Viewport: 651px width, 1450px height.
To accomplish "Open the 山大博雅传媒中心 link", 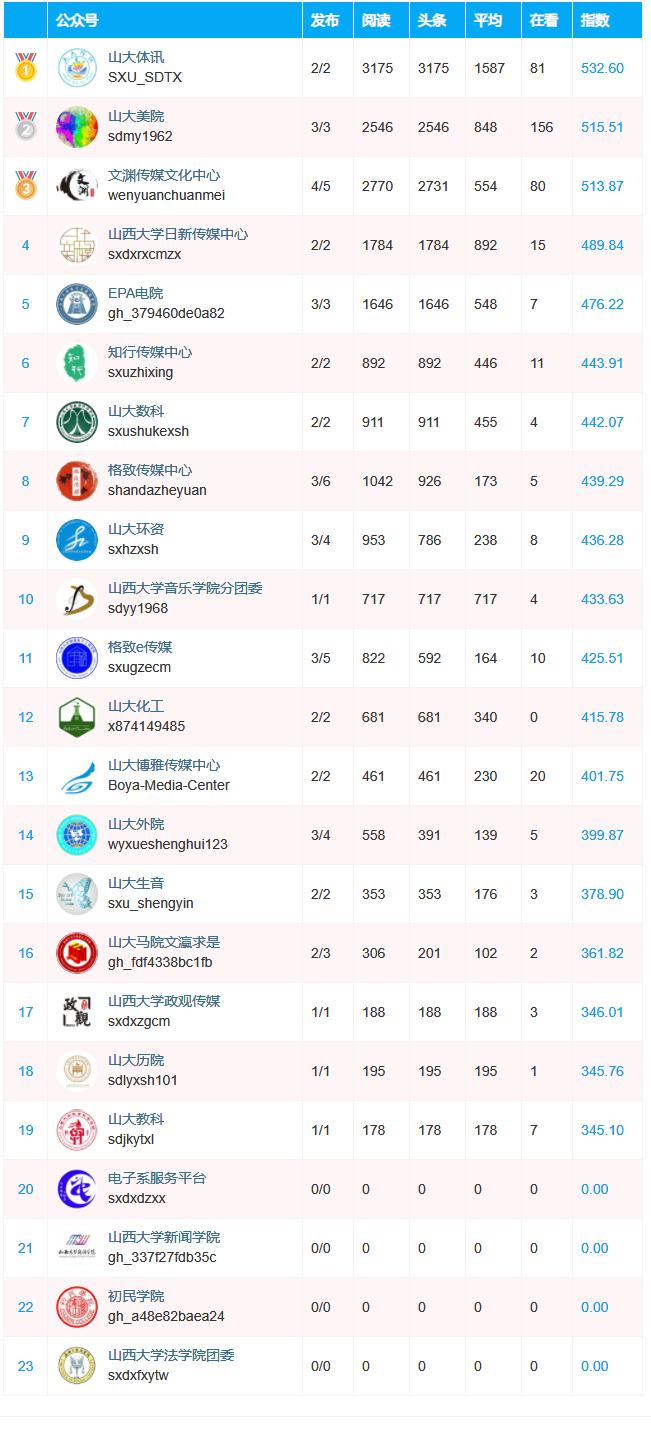I will (164, 765).
